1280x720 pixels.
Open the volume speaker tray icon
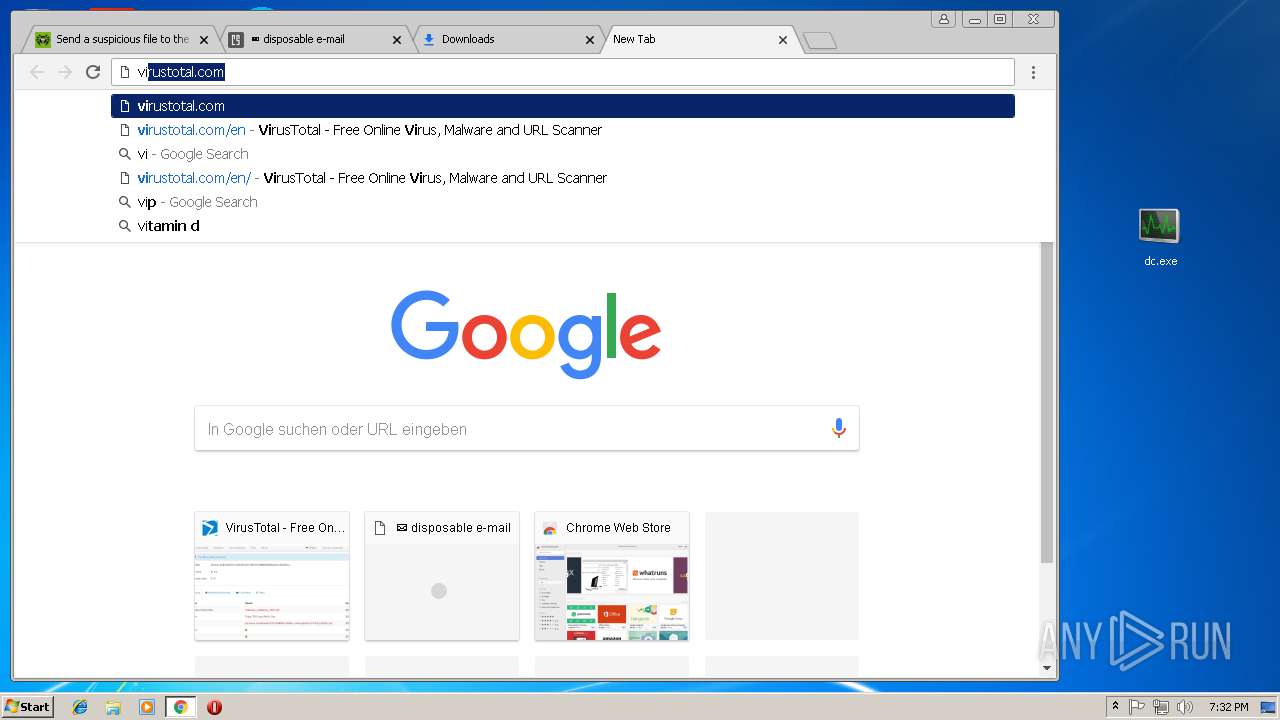(x=1185, y=707)
